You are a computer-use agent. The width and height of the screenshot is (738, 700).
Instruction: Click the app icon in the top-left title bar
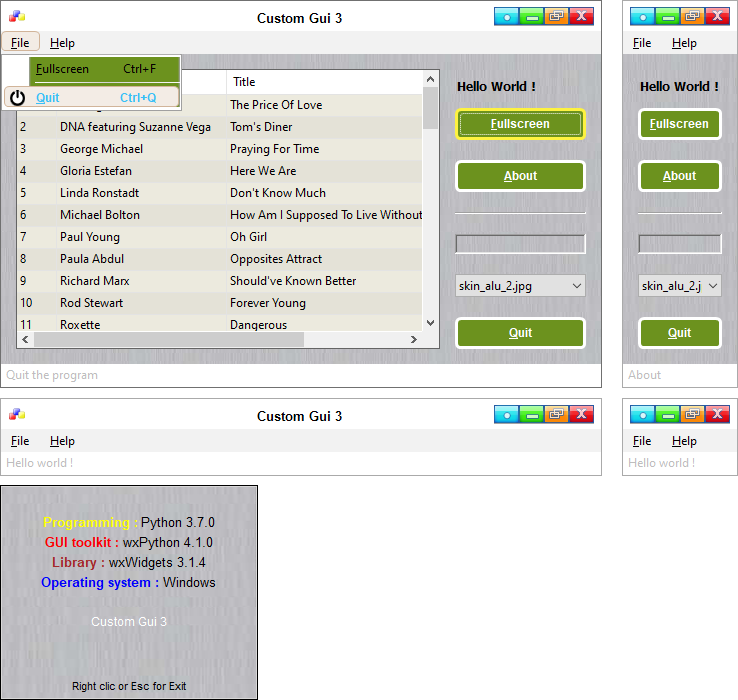point(17,17)
